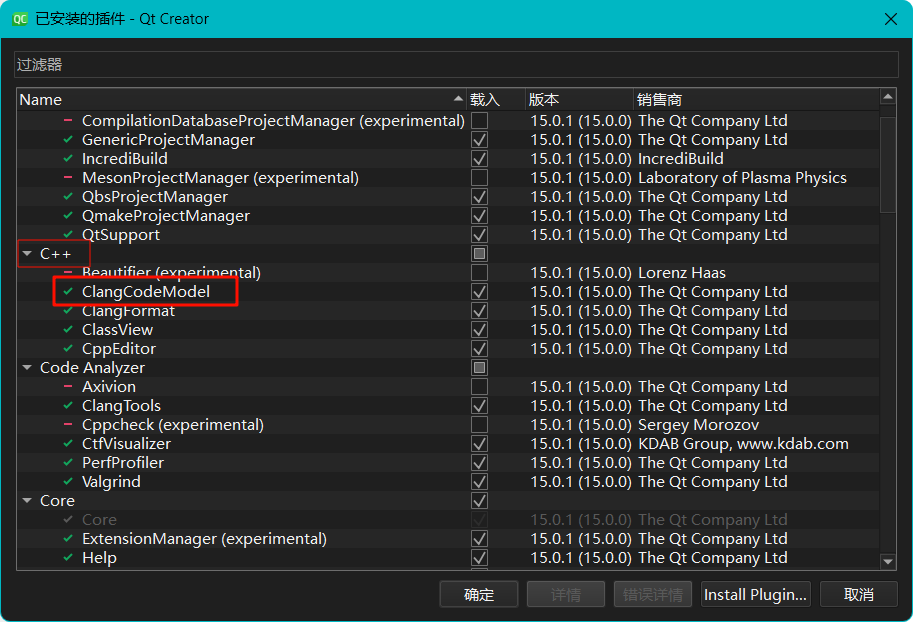Focus the 过滤器 filter input field
The height and width of the screenshot is (622, 913).
coord(456,65)
